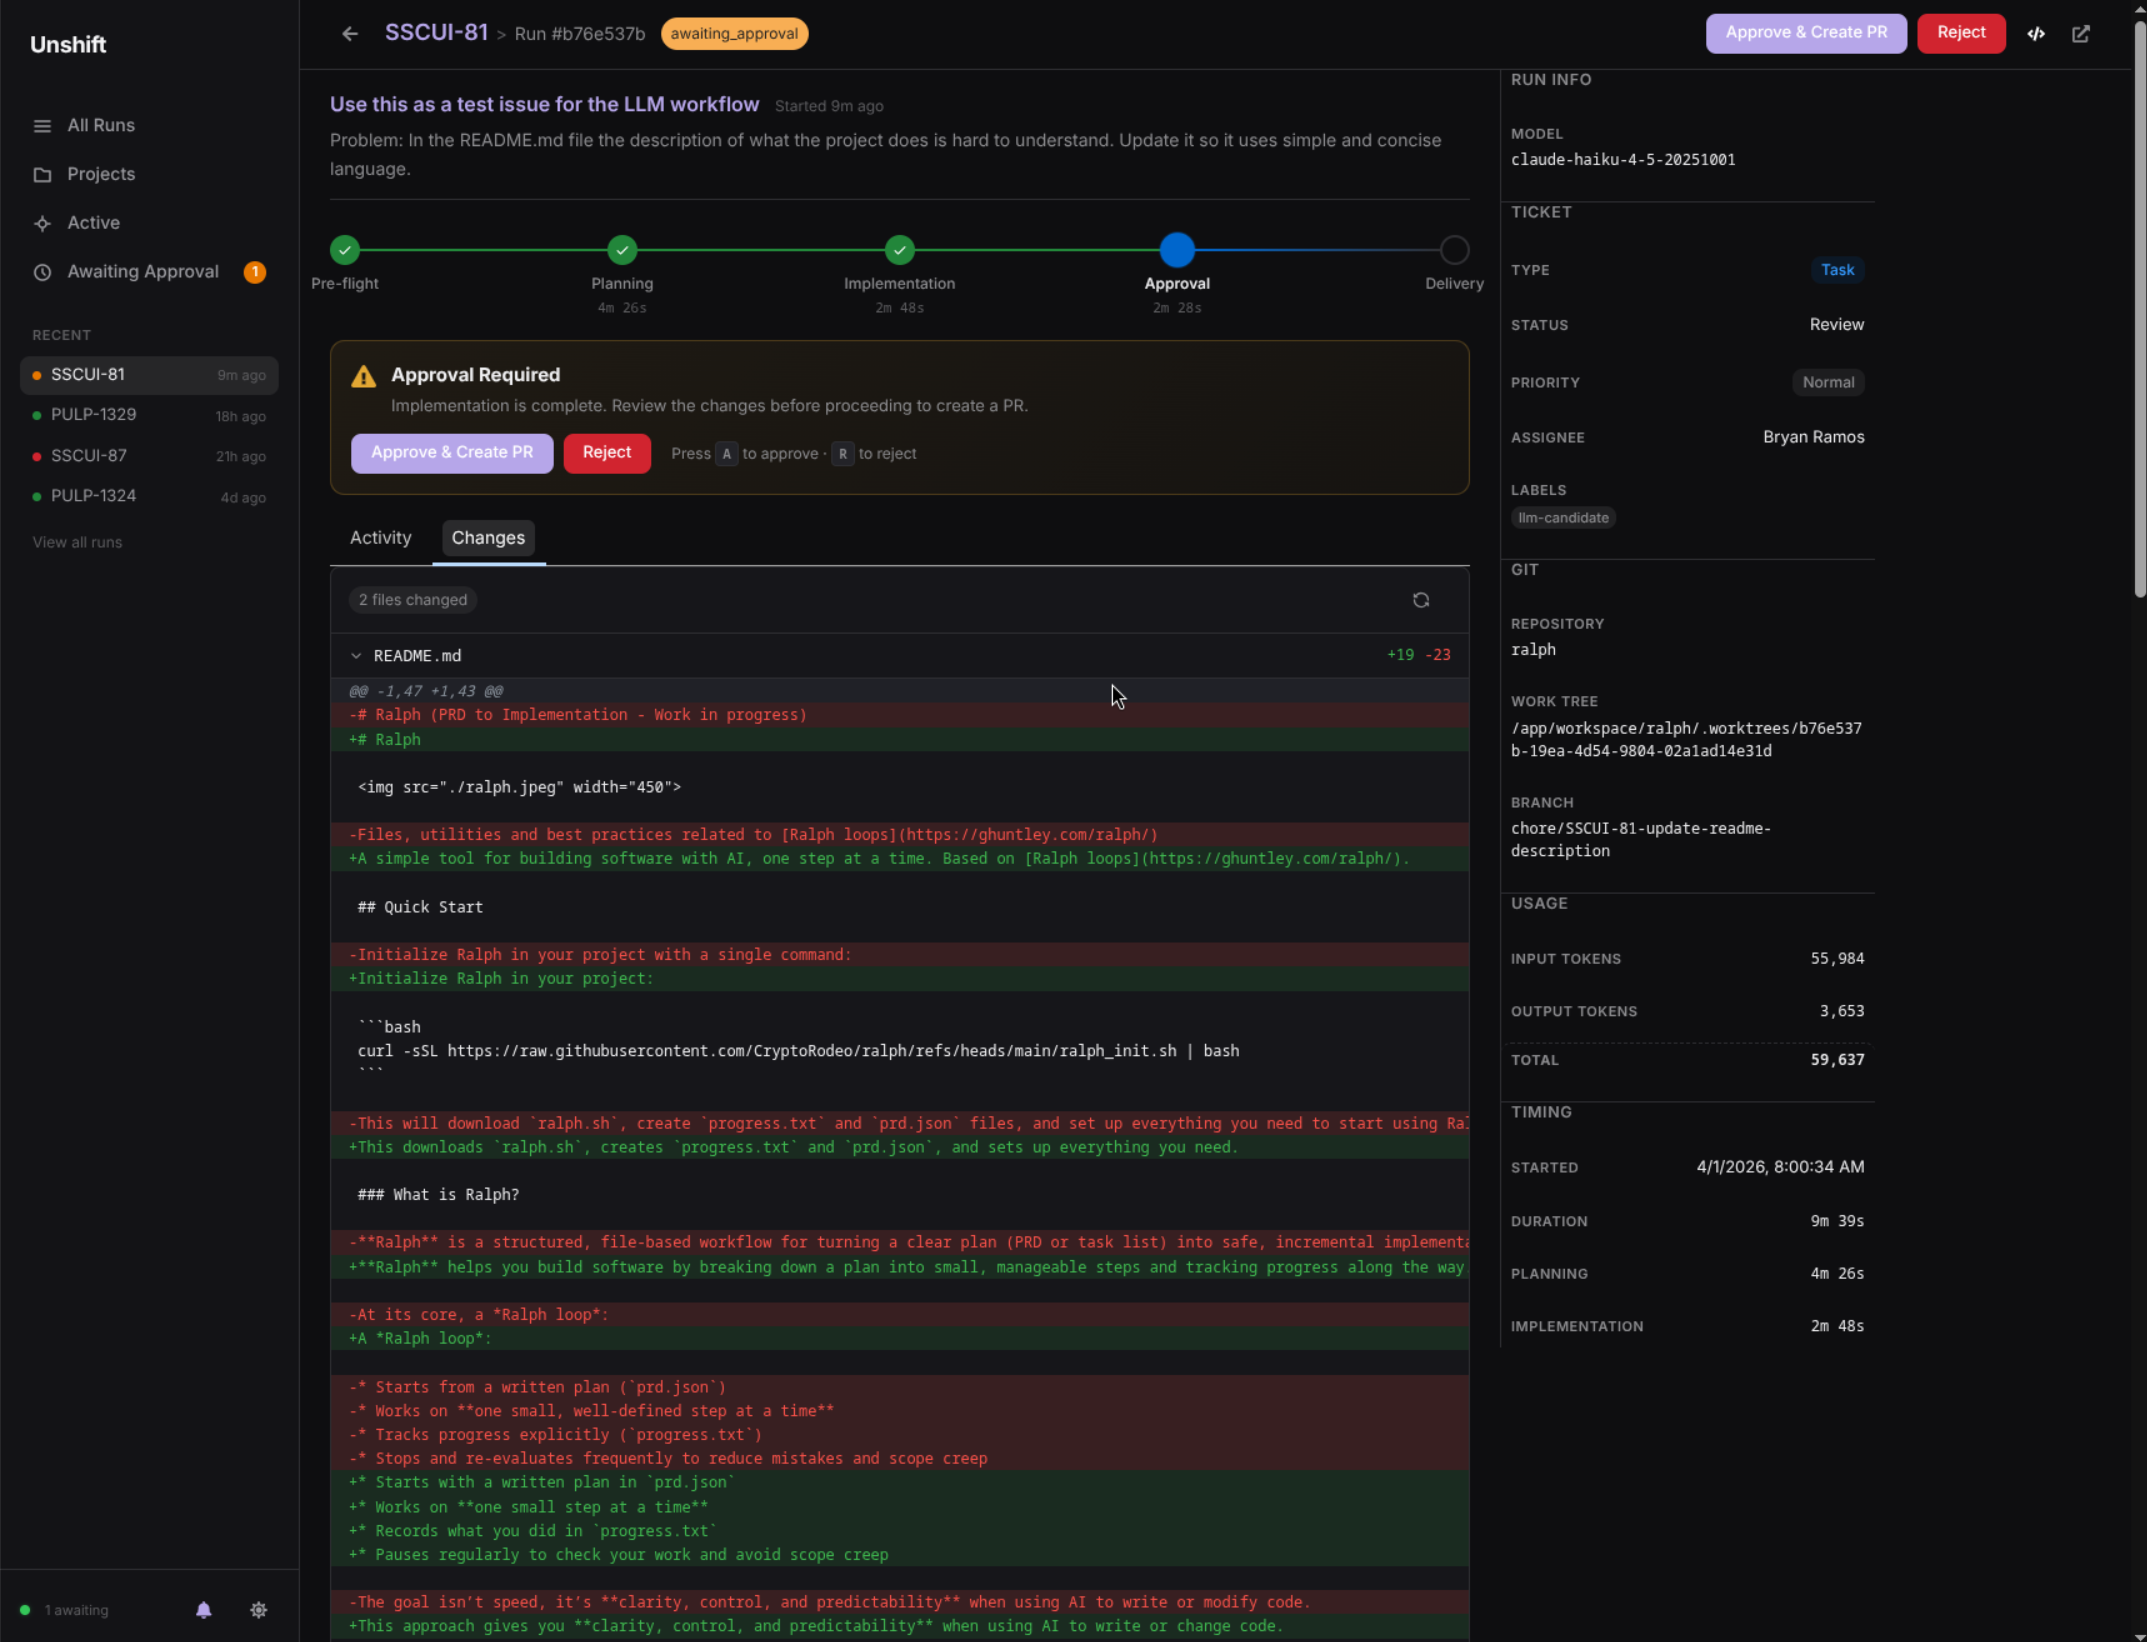Click the All Runs list icon
The width and height of the screenshot is (2147, 1642).
[x=41, y=125]
